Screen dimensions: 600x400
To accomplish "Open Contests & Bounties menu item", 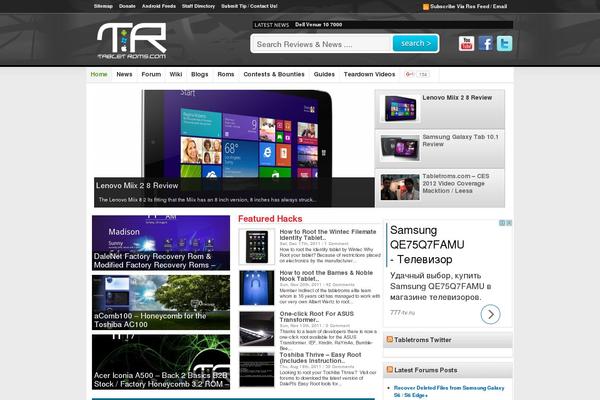I will point(274,74).
